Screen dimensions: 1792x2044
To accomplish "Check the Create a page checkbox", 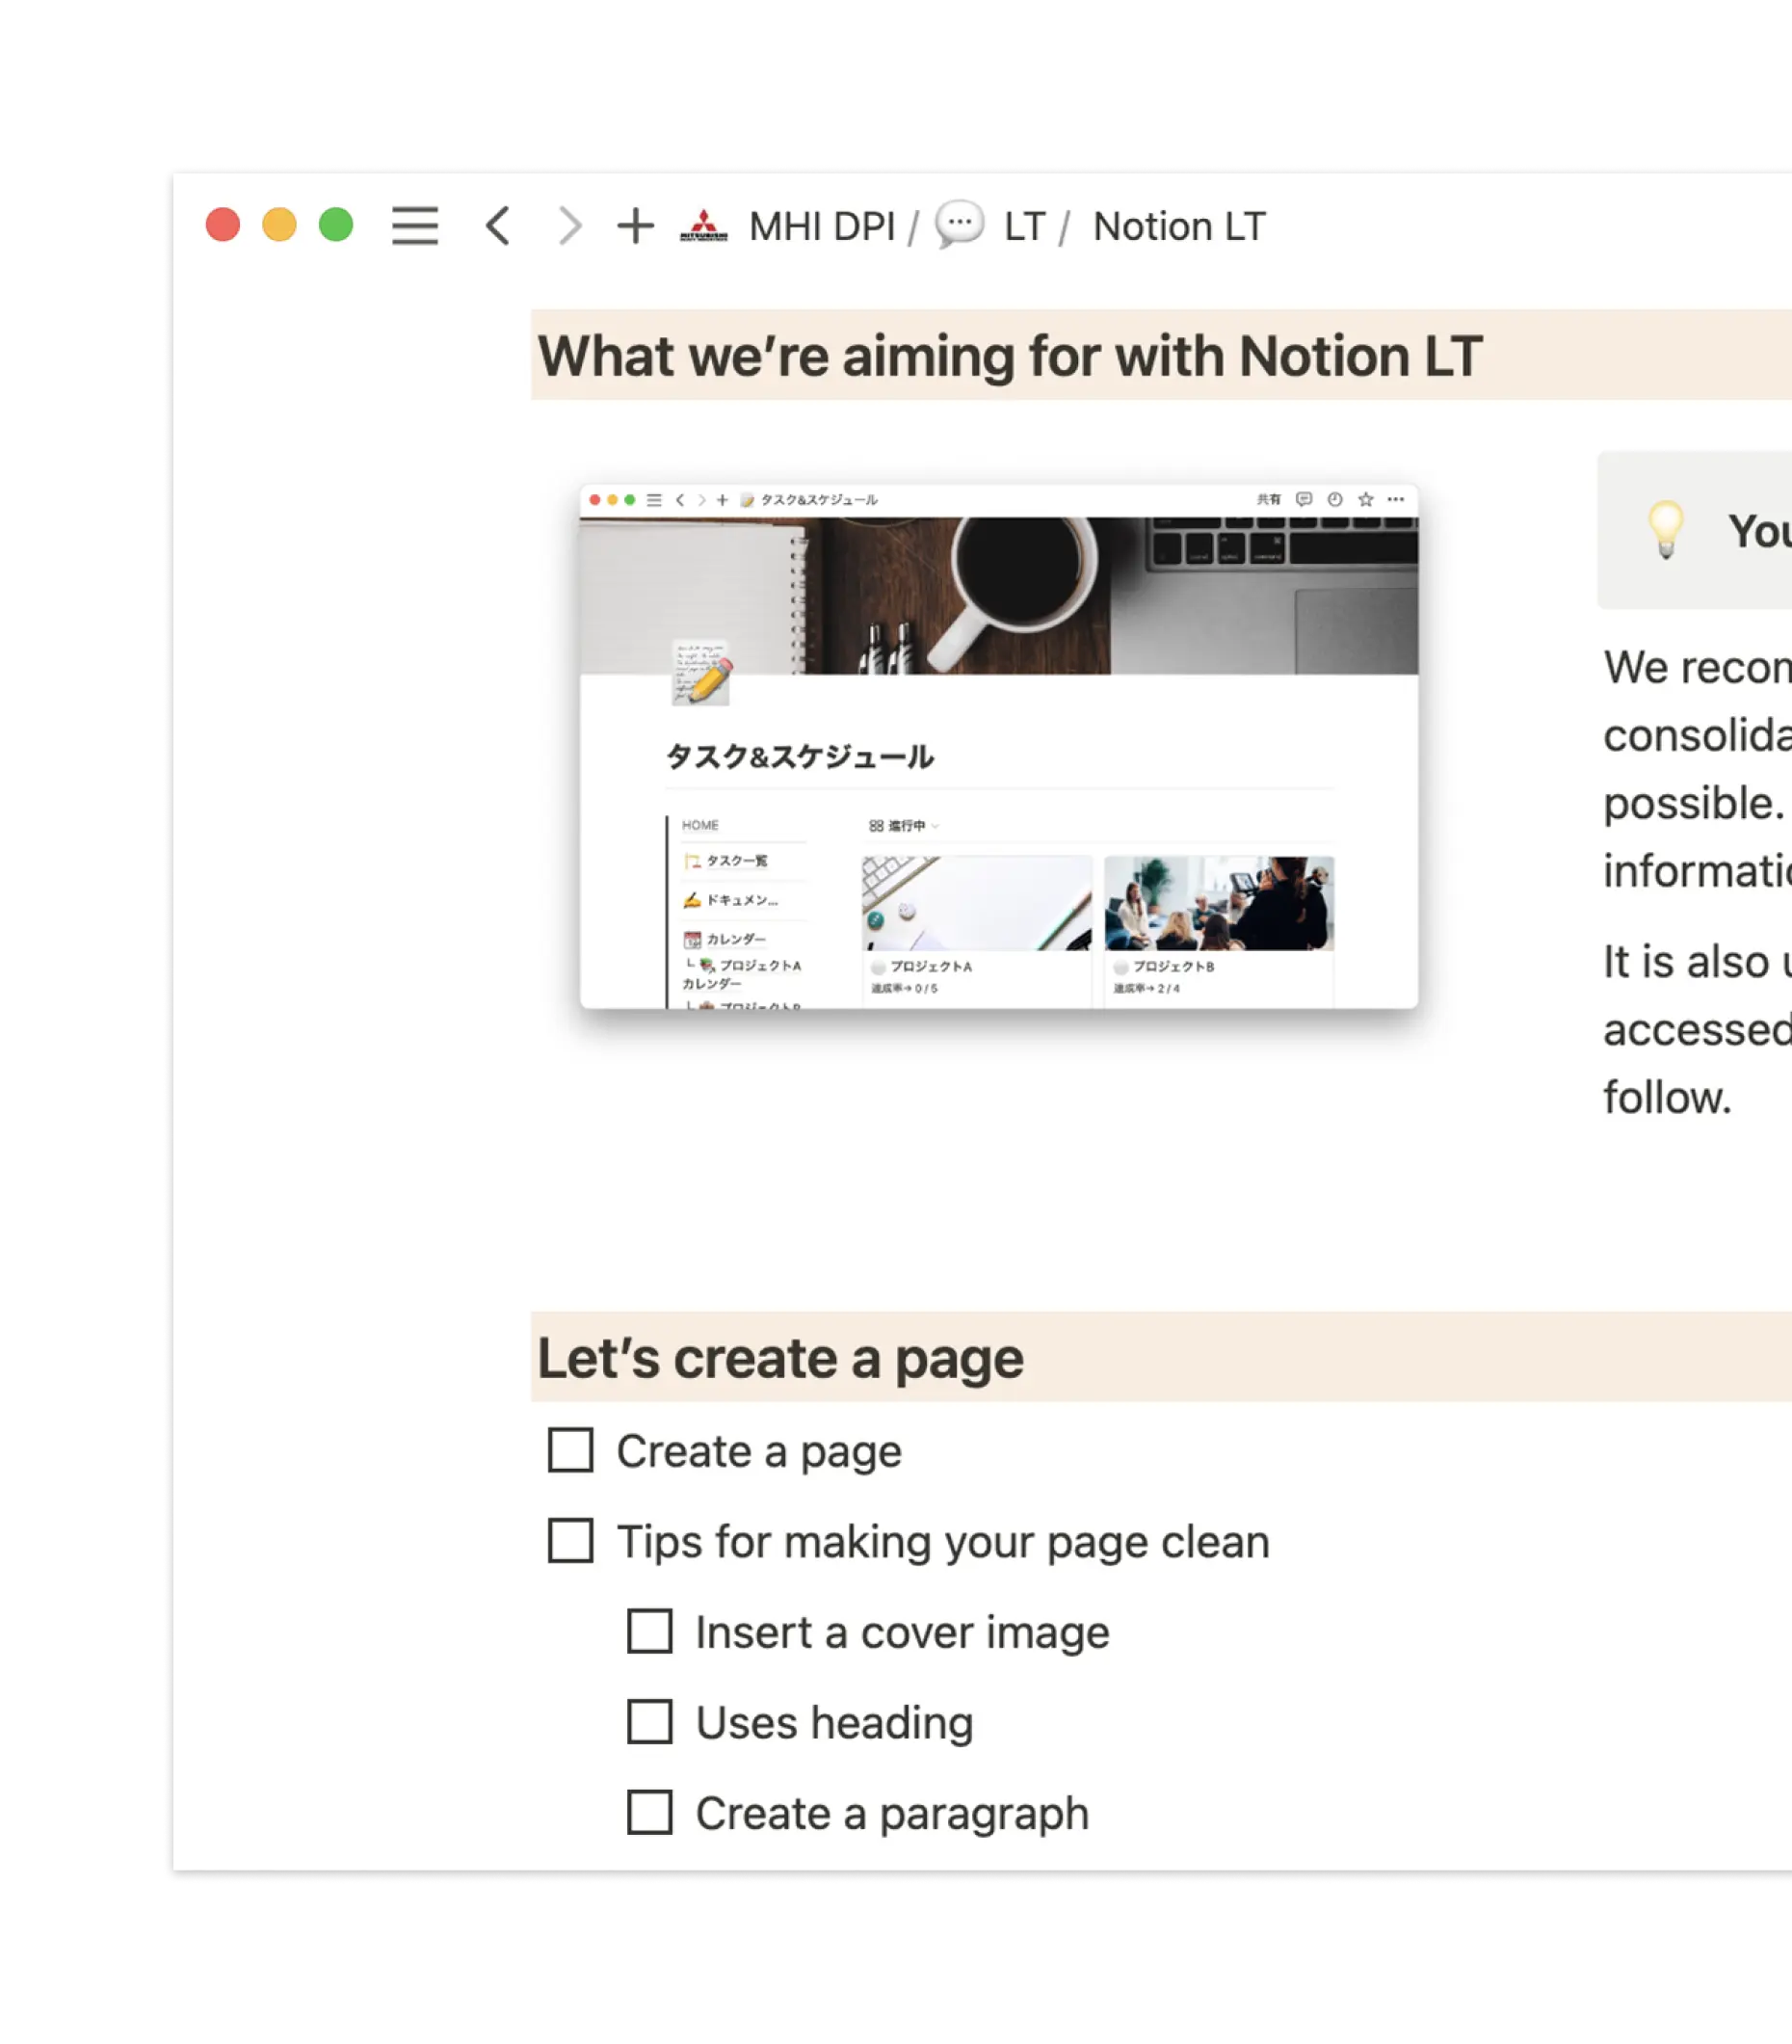I will pyautogui.click(x=571, y=1451).
